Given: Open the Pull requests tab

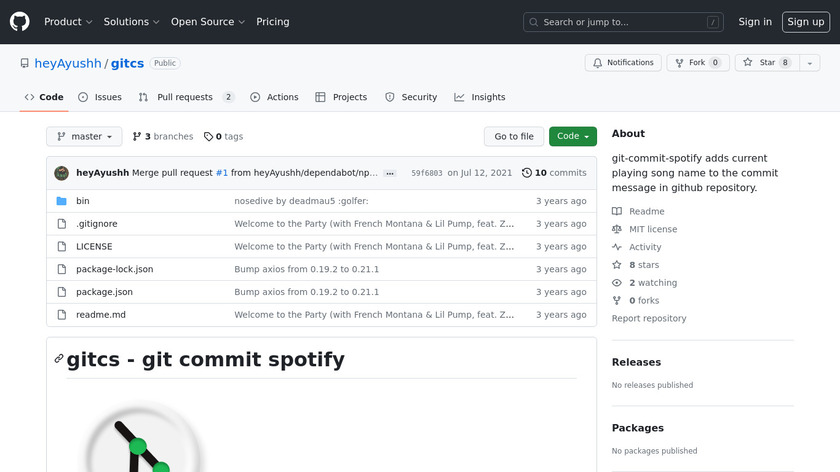Looking at the screenshot, I should pos(185,97).
